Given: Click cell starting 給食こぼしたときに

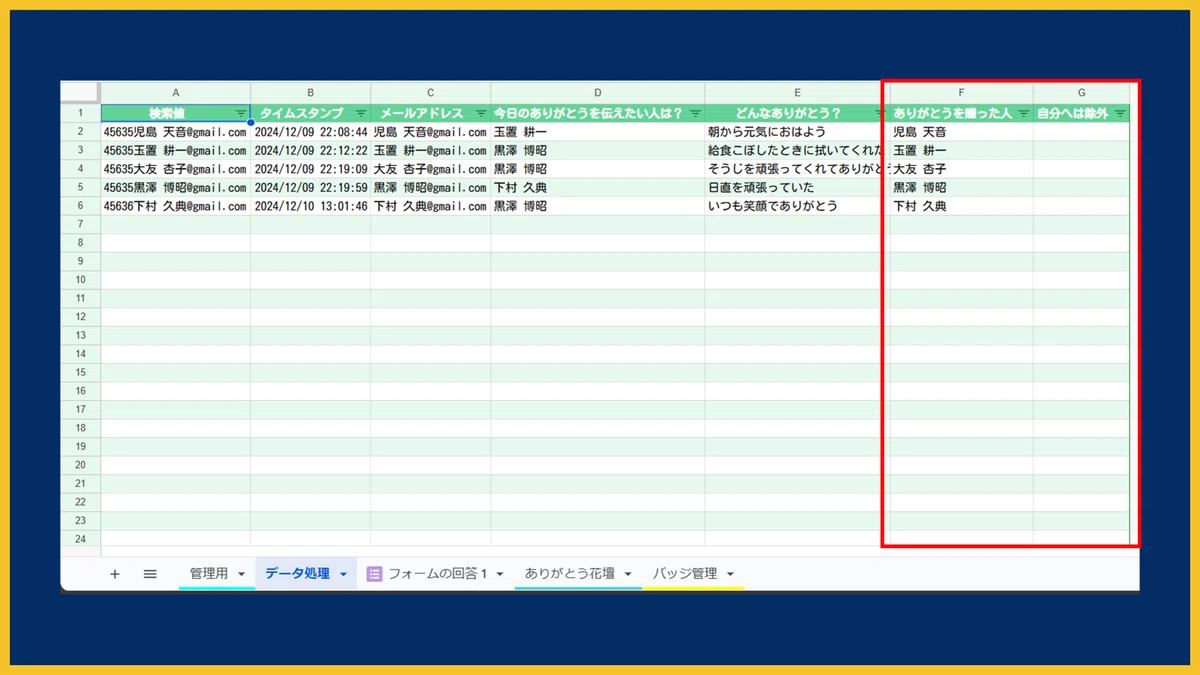Looking at the screenshot, I should point(797,150).
